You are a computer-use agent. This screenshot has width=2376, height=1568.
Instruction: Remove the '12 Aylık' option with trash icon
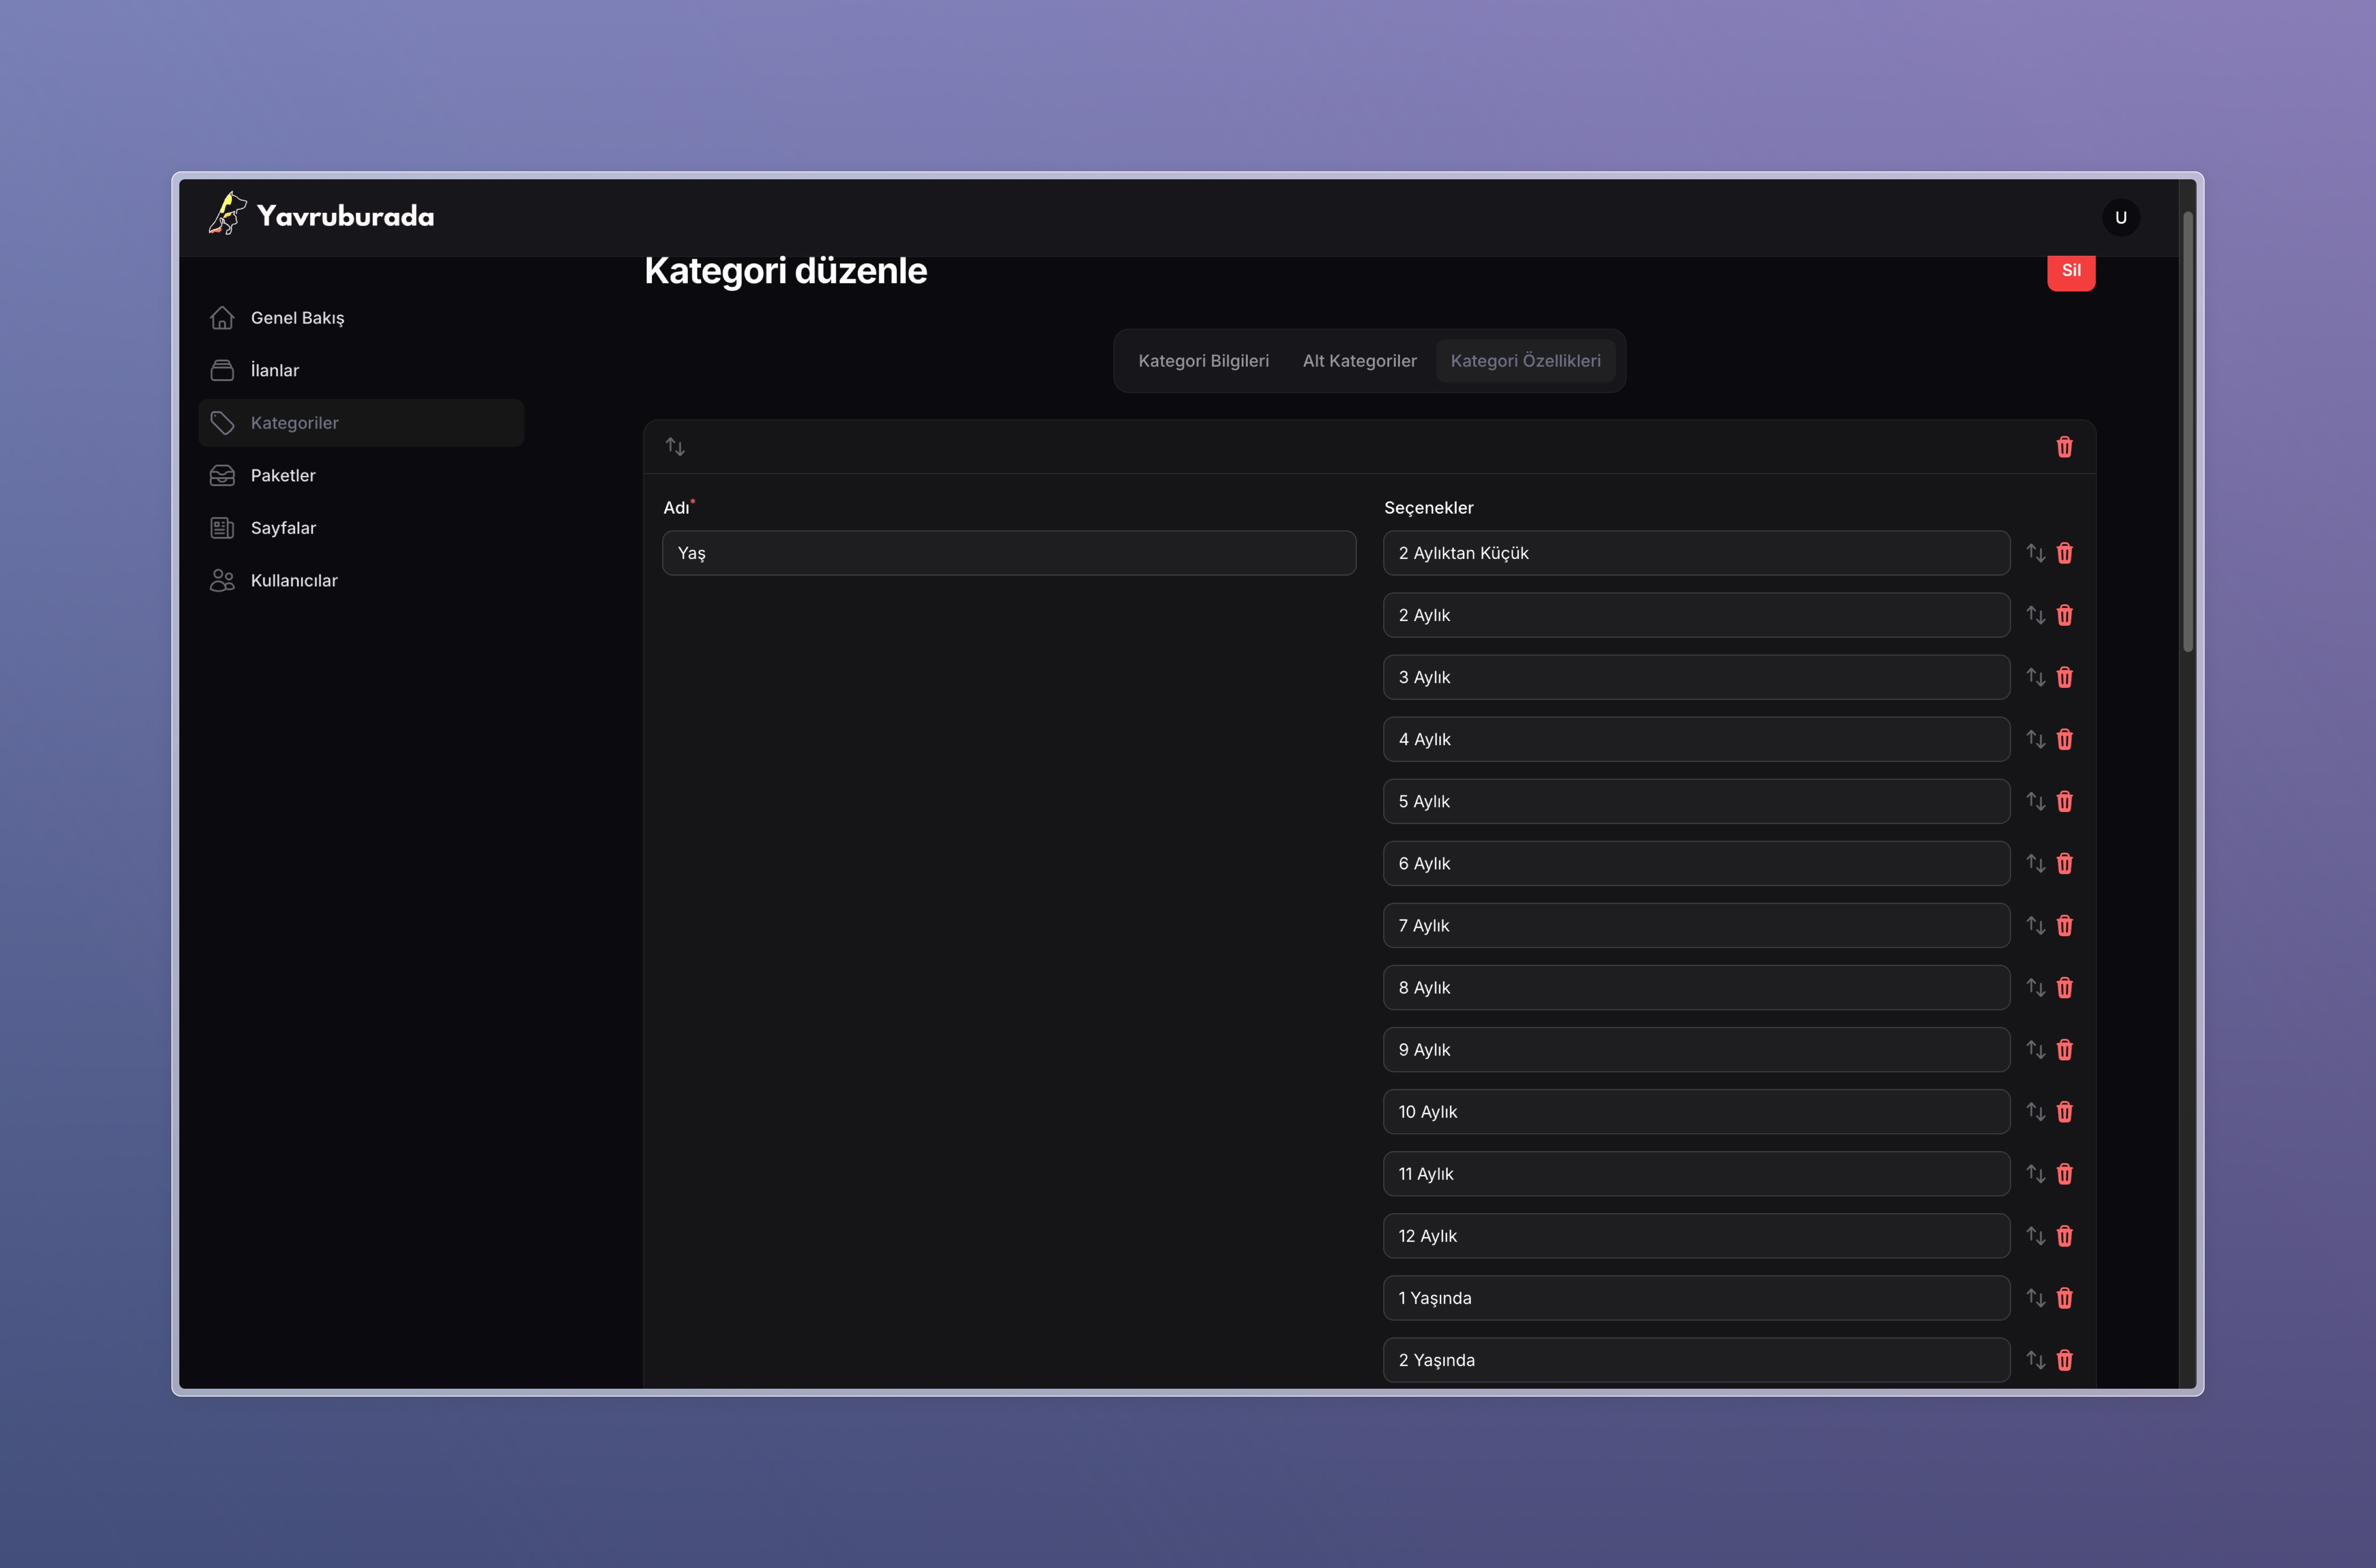(x=2064, y=1236)
